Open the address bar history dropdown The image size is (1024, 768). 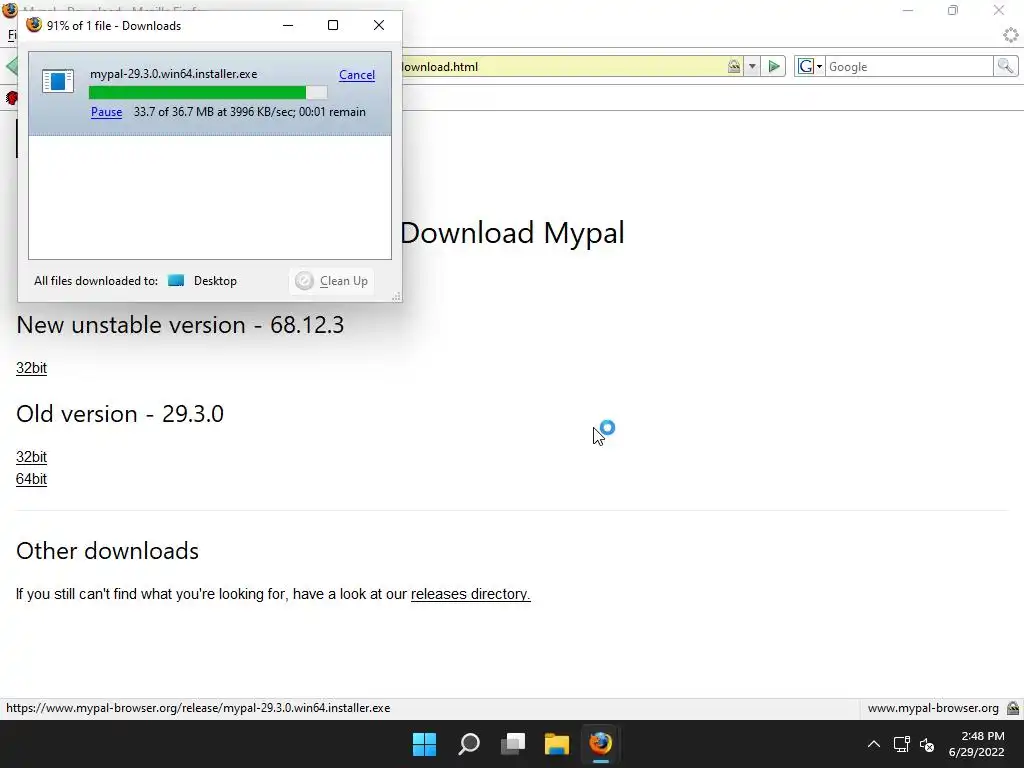[752, 67]
